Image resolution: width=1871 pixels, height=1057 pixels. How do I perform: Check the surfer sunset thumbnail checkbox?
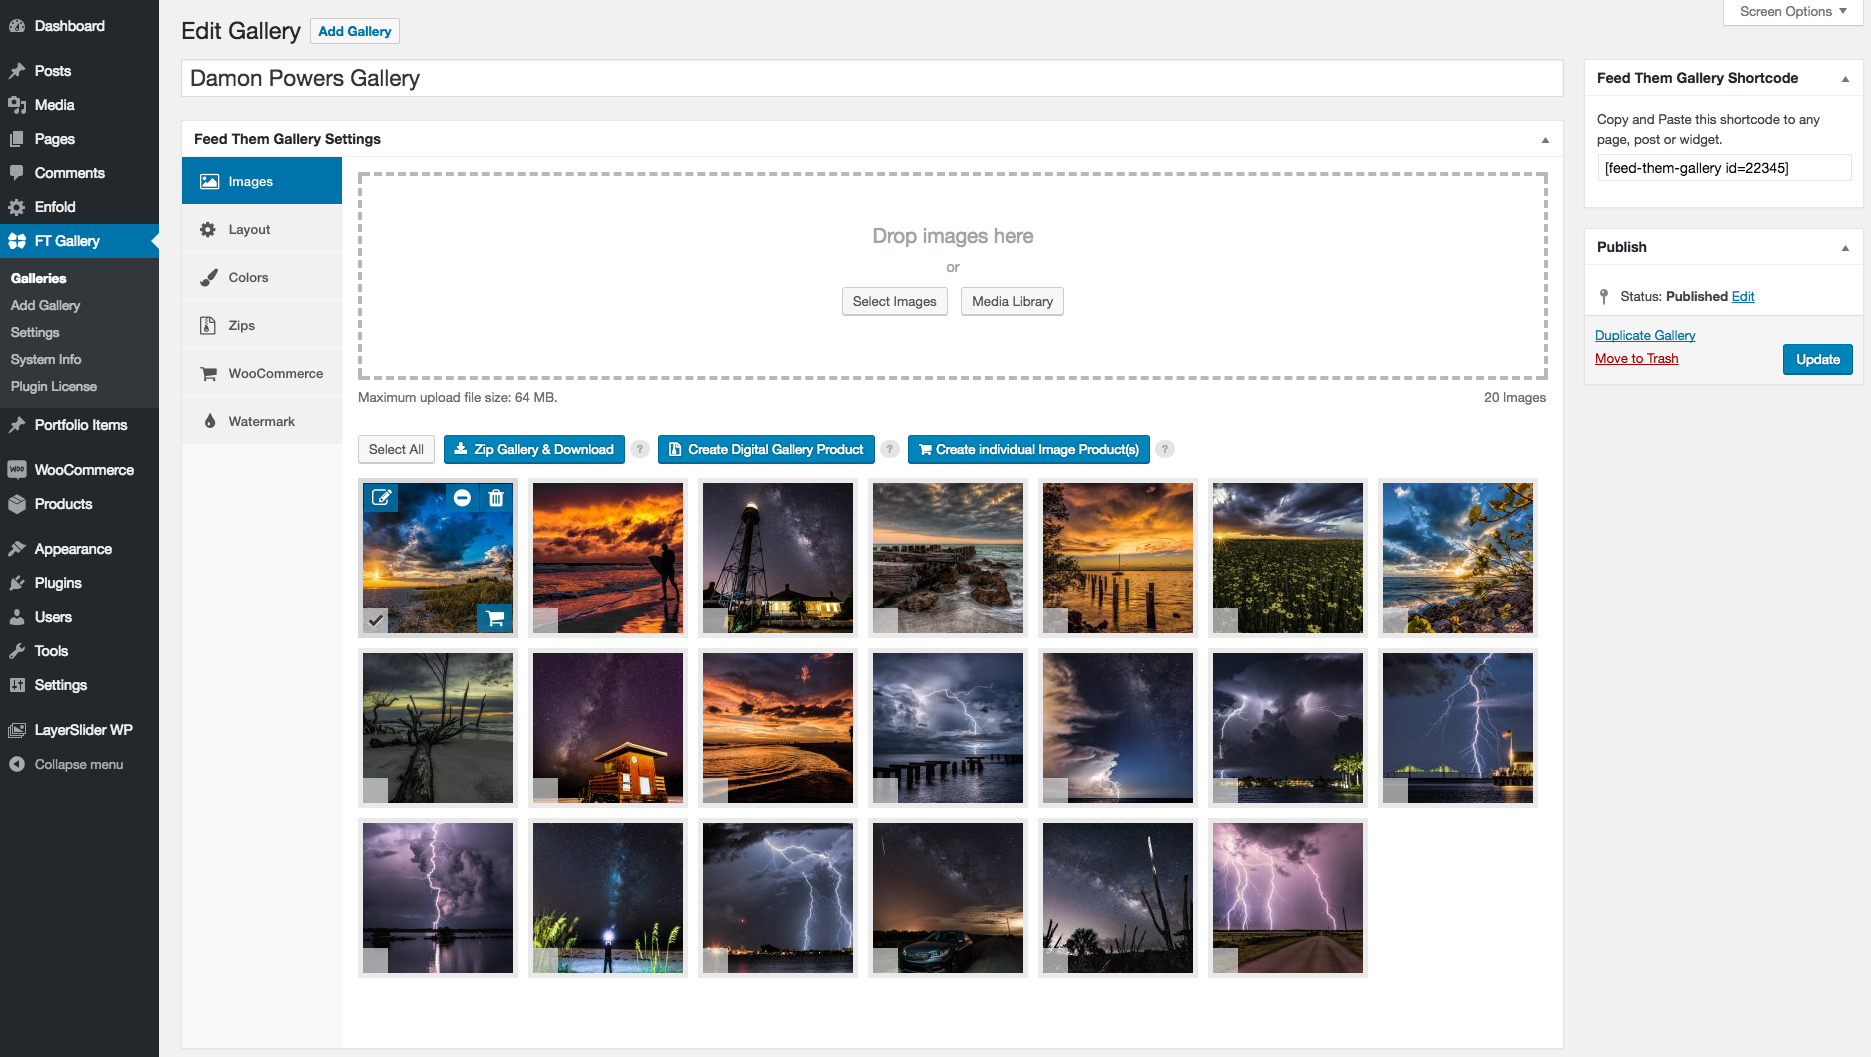click(545, 620)
